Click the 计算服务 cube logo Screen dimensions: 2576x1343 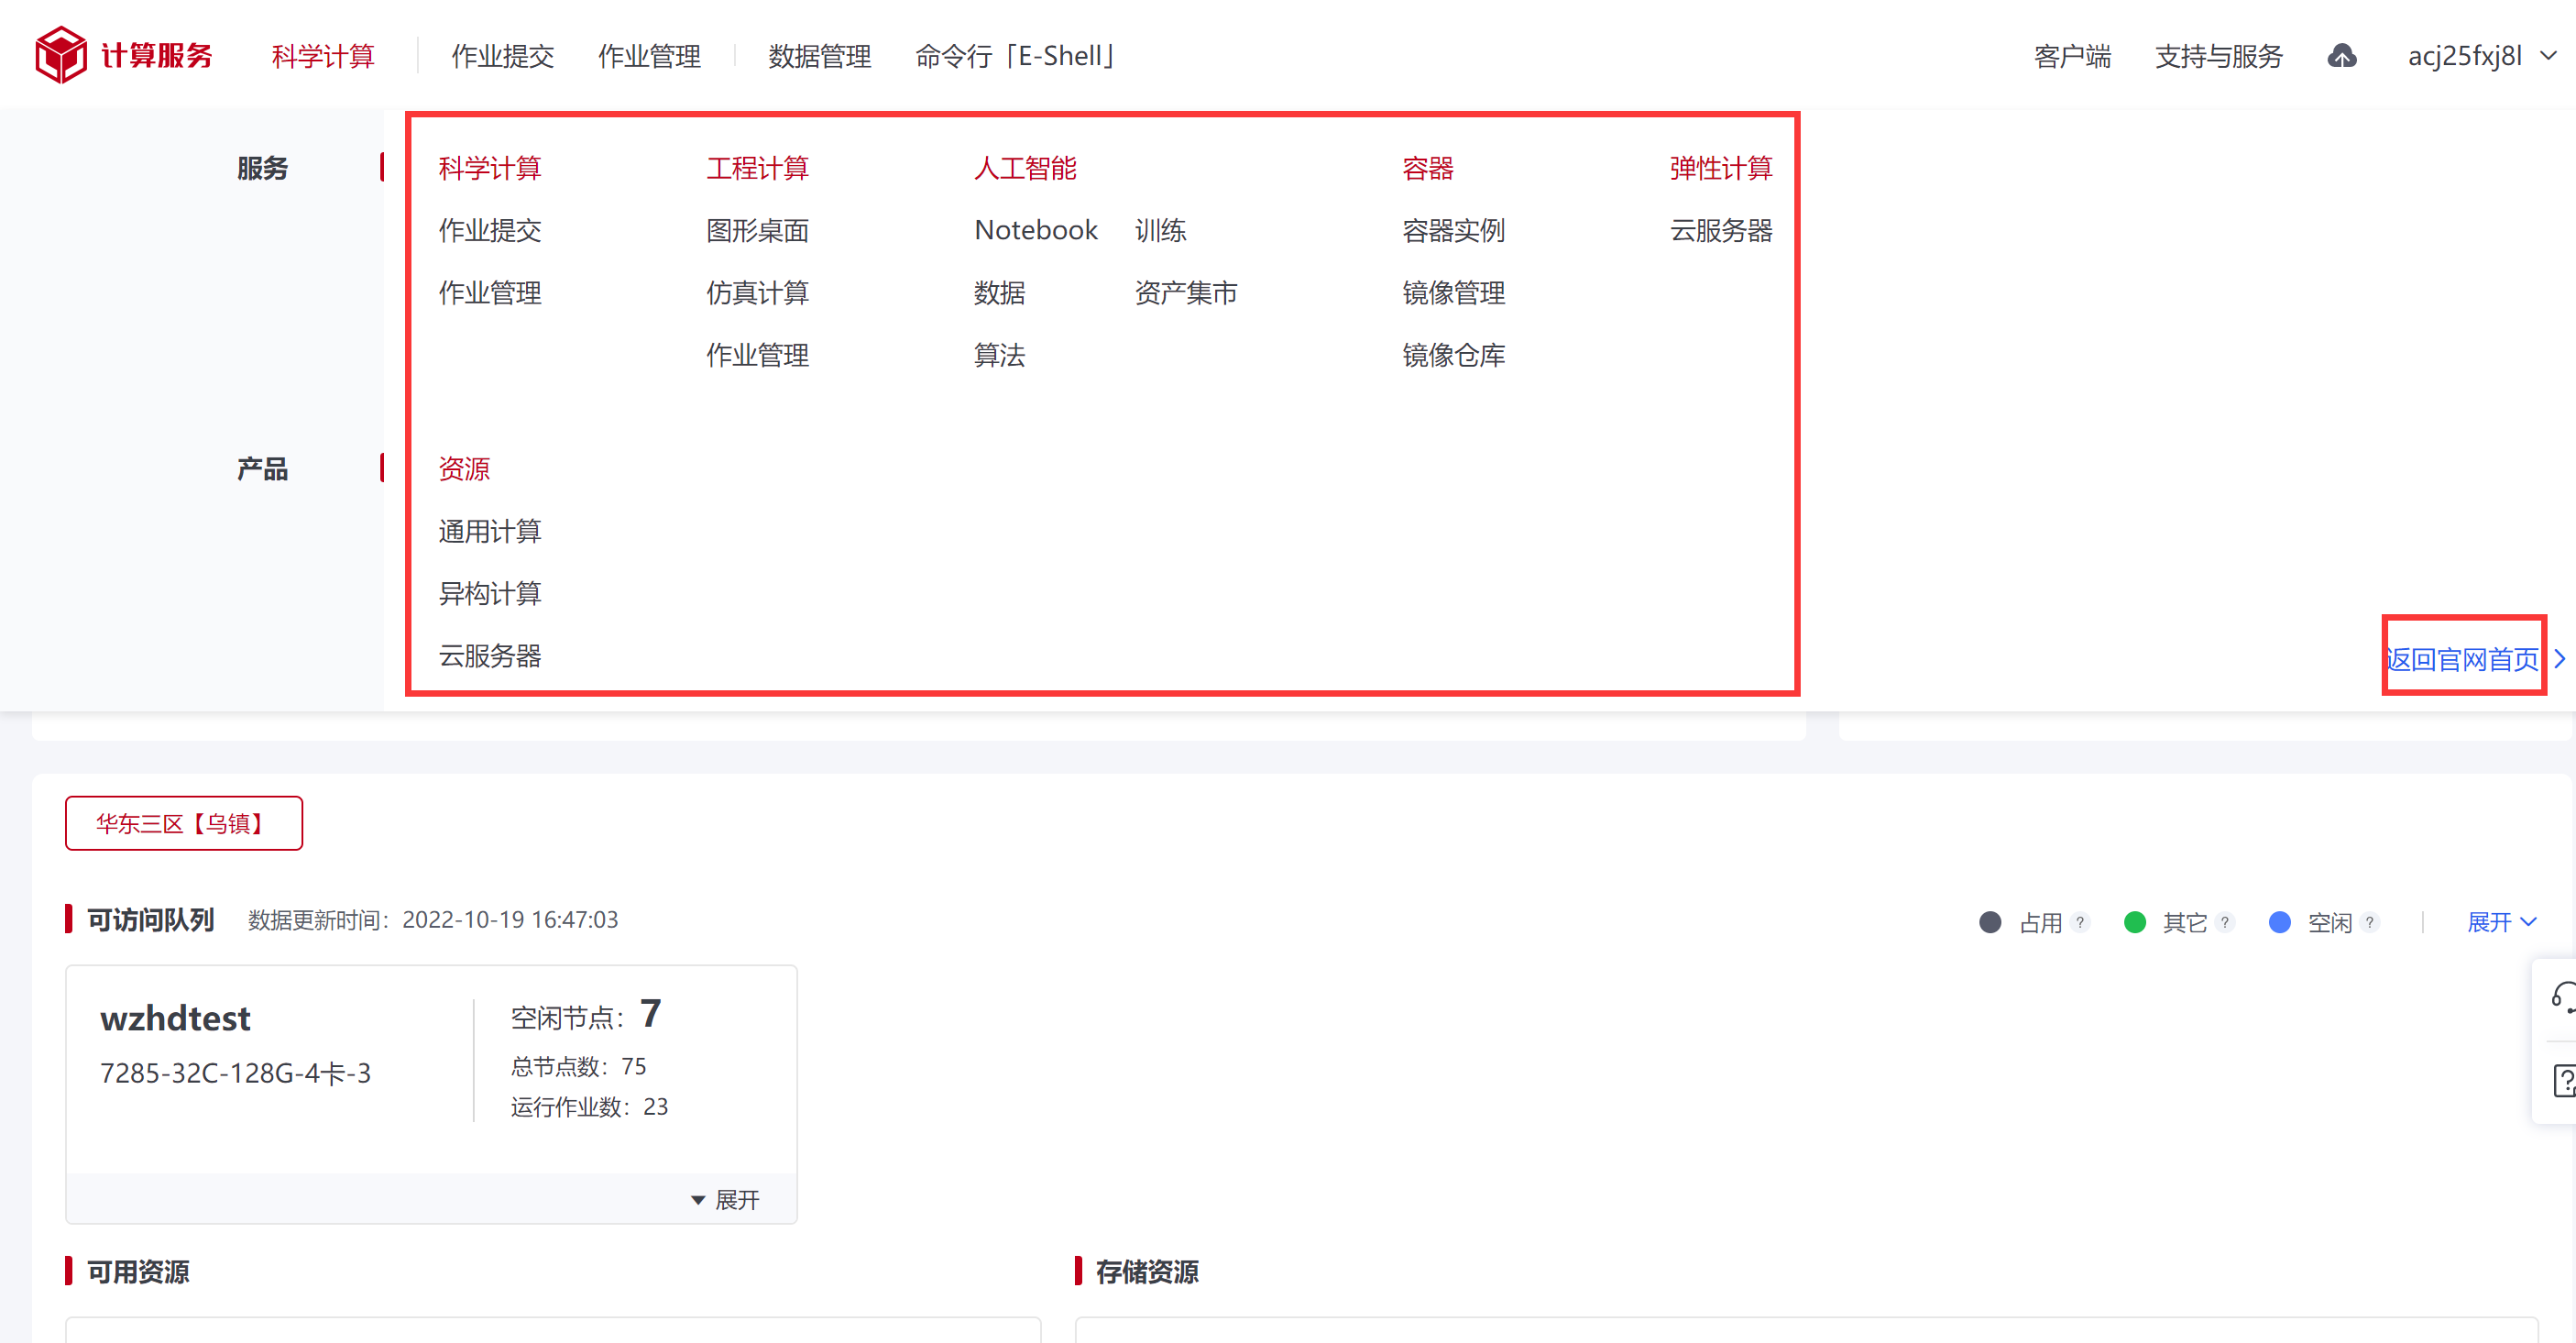tap(61, 55)
